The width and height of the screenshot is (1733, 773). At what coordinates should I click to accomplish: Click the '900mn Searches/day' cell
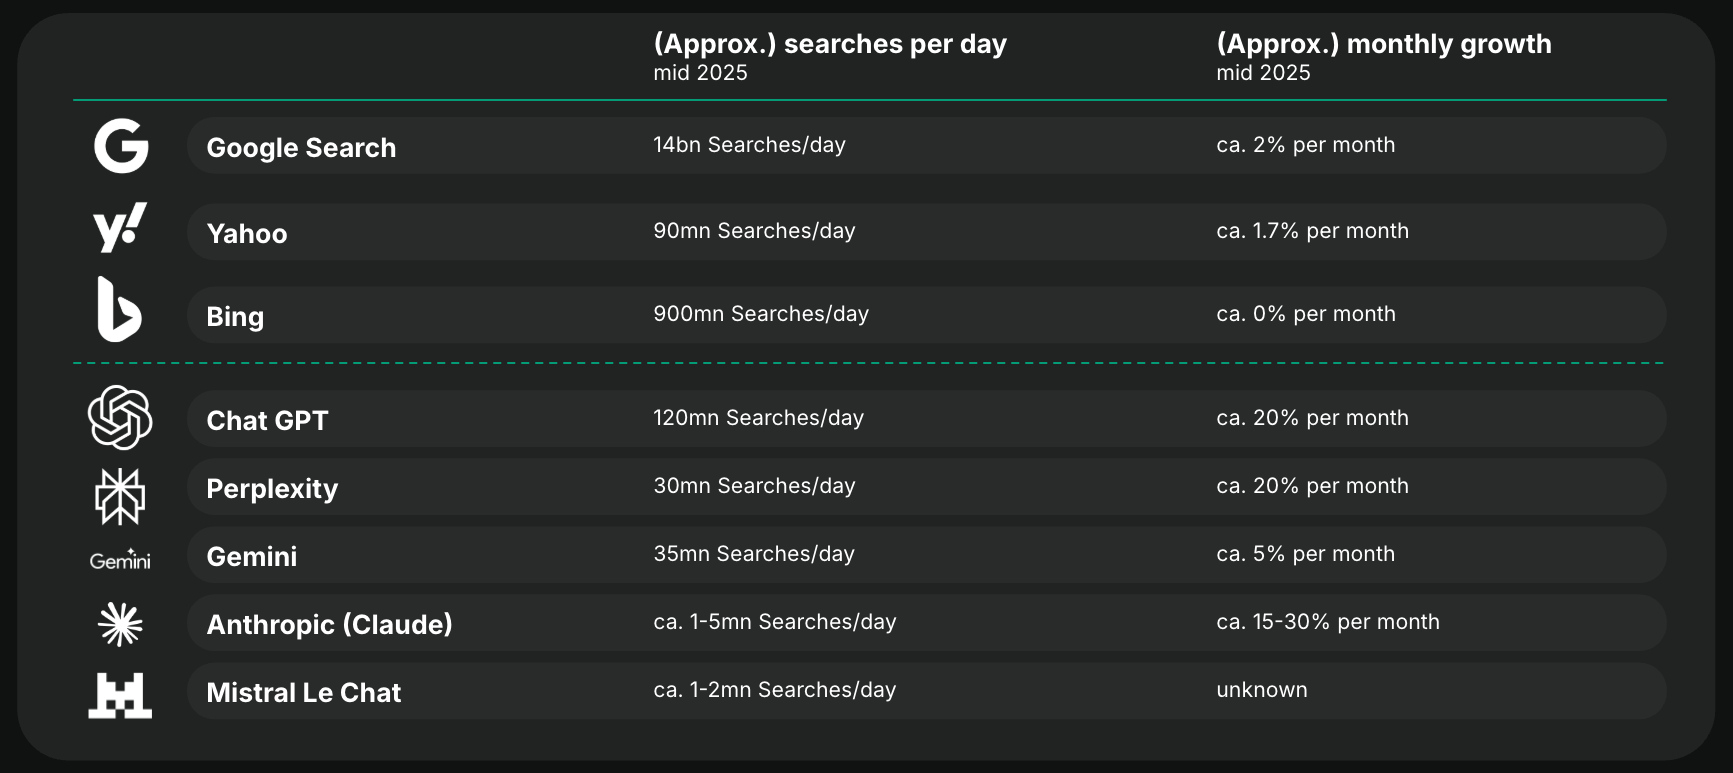pyautogui.click(x=761, y=314)
